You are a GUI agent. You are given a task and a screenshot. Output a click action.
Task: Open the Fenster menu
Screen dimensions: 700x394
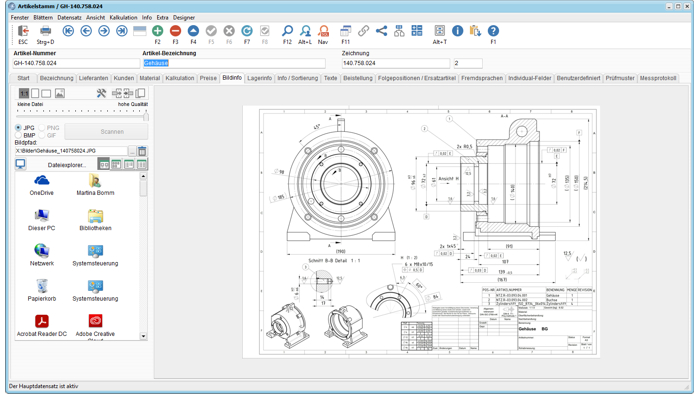coord(20,17)
